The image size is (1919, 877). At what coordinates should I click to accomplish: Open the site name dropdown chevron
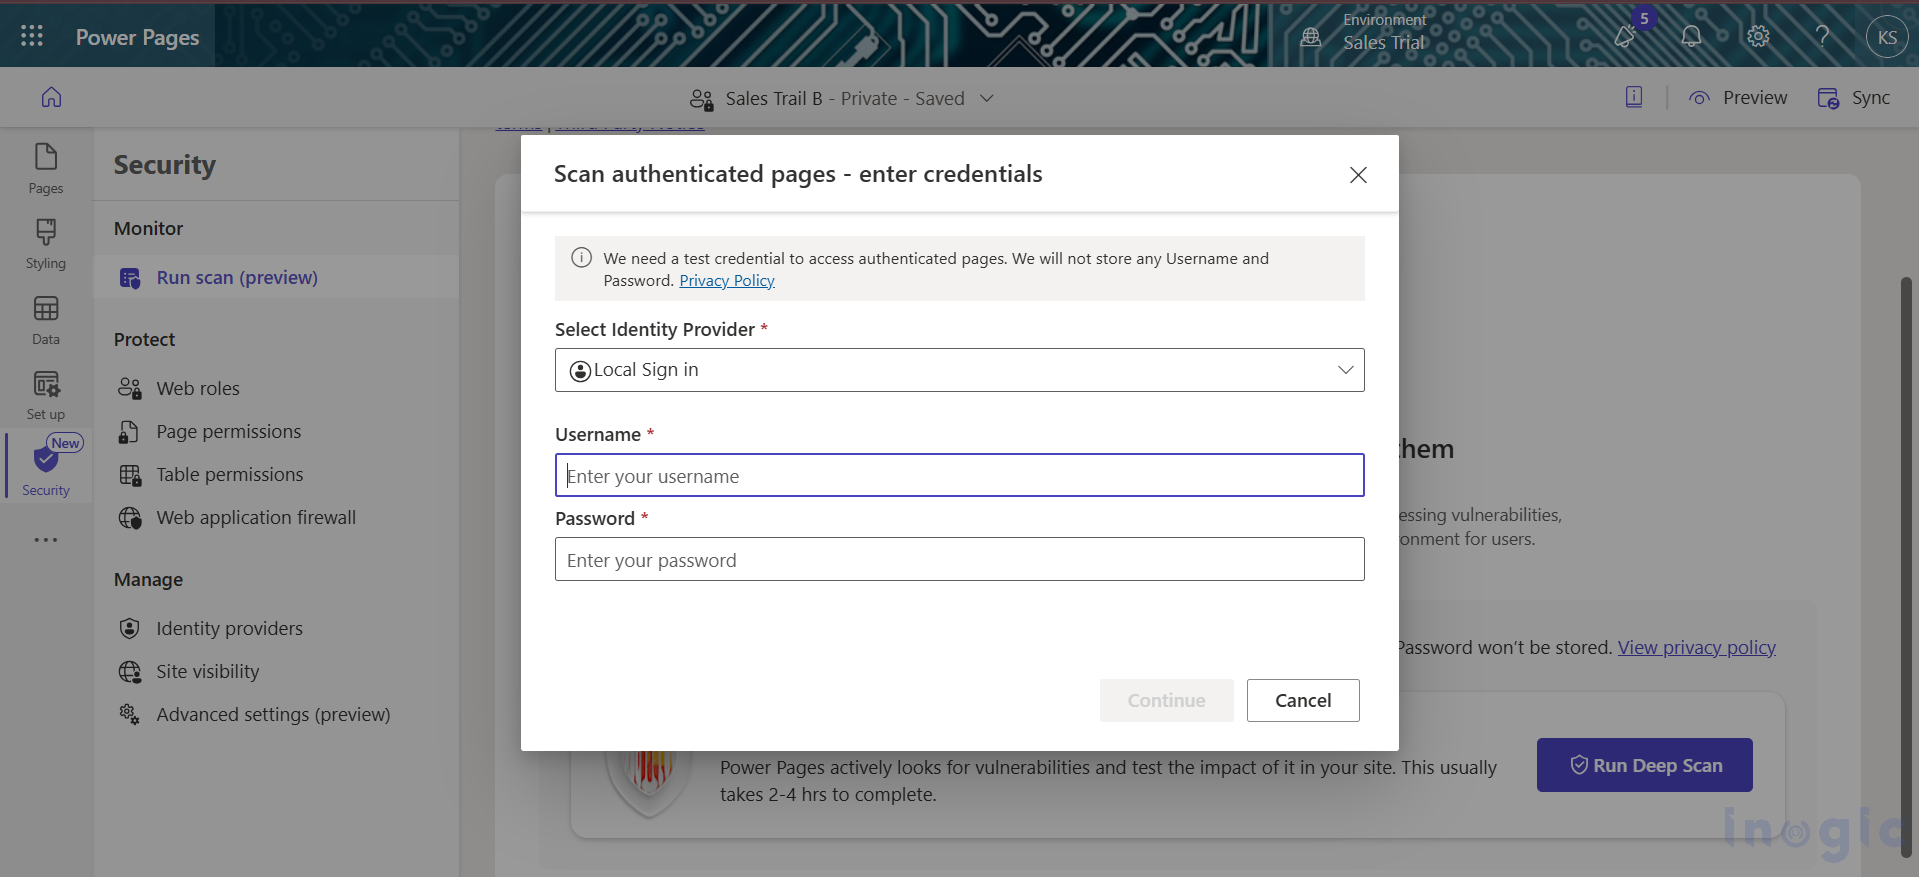tap(987, 98)
